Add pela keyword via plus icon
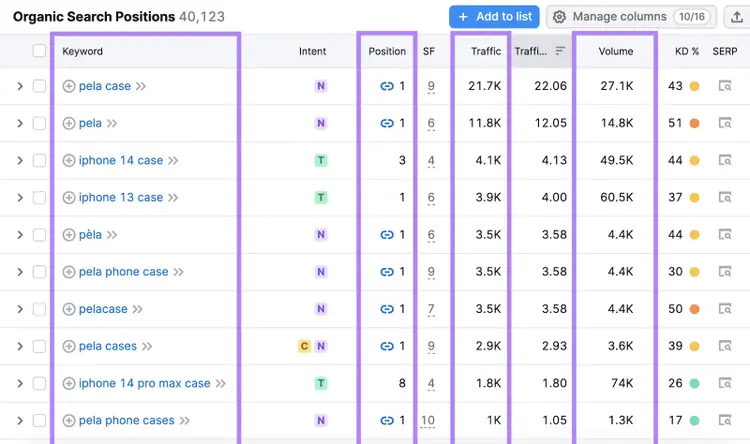The height and width of the screenshot is (444, 750). (x=69, y=123)
